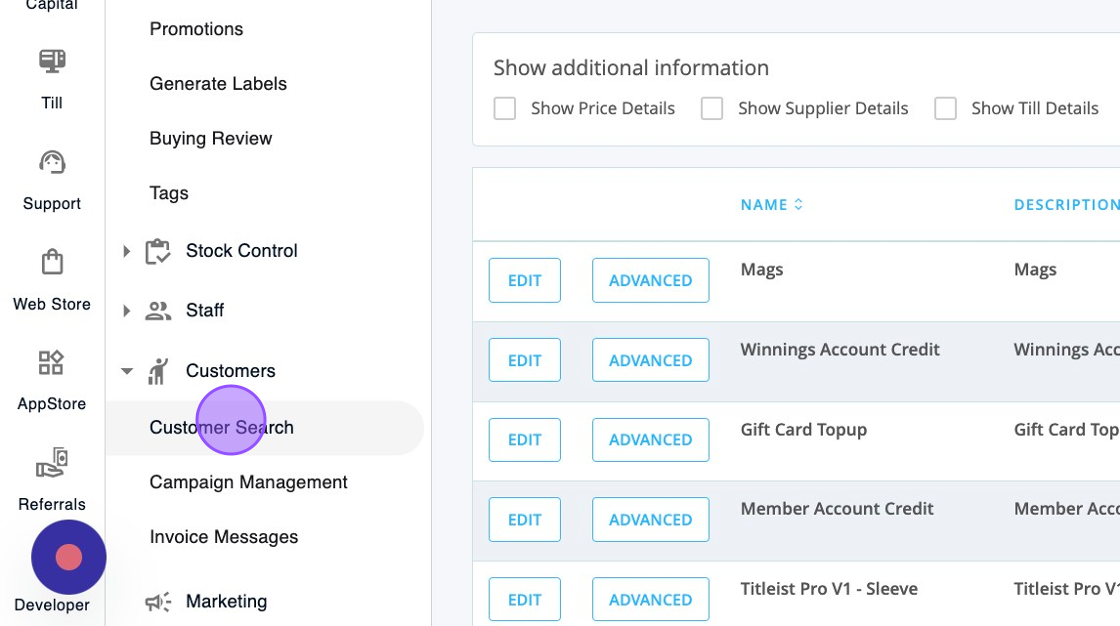Screen dimensions: 1120x626
Task: Enable Show Supplier Details checkbox
Action: [712, 109]
